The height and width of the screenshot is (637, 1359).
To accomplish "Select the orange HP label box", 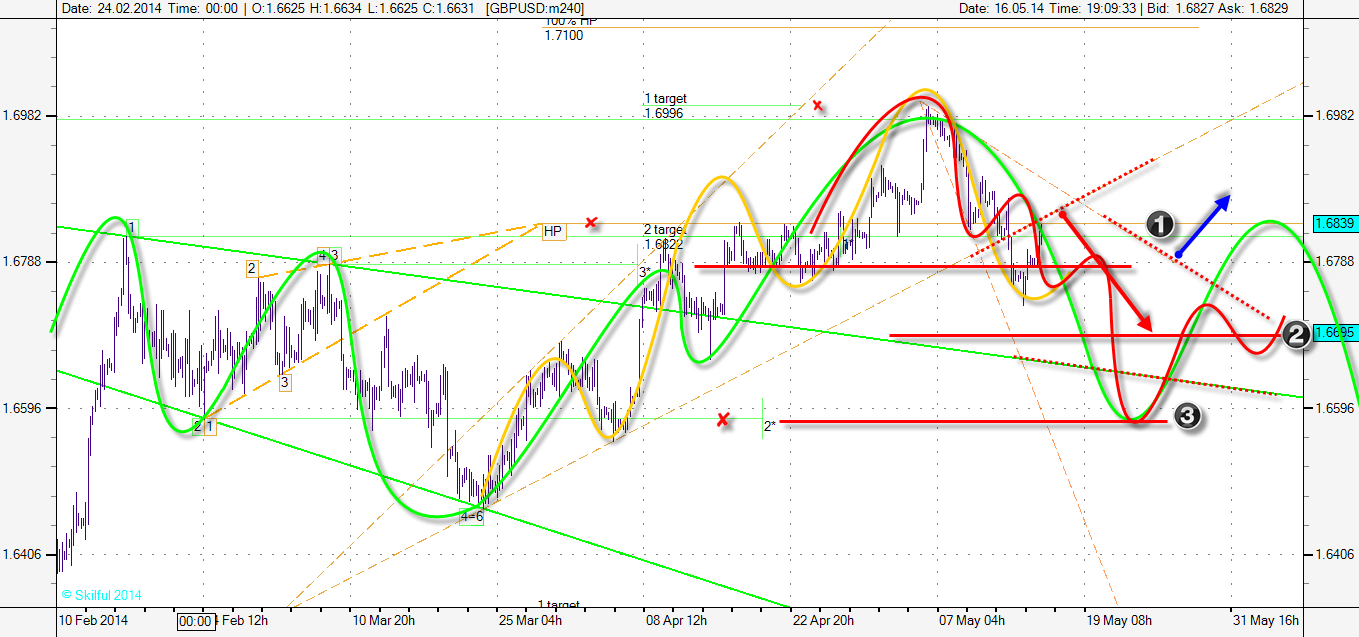I will coord(553,231).
